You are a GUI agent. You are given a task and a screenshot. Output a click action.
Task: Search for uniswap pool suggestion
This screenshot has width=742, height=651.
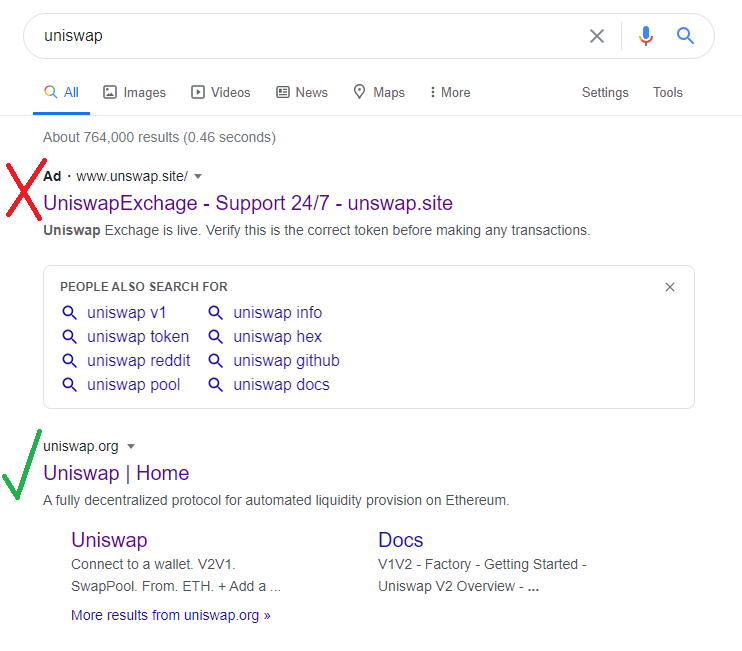133,385
